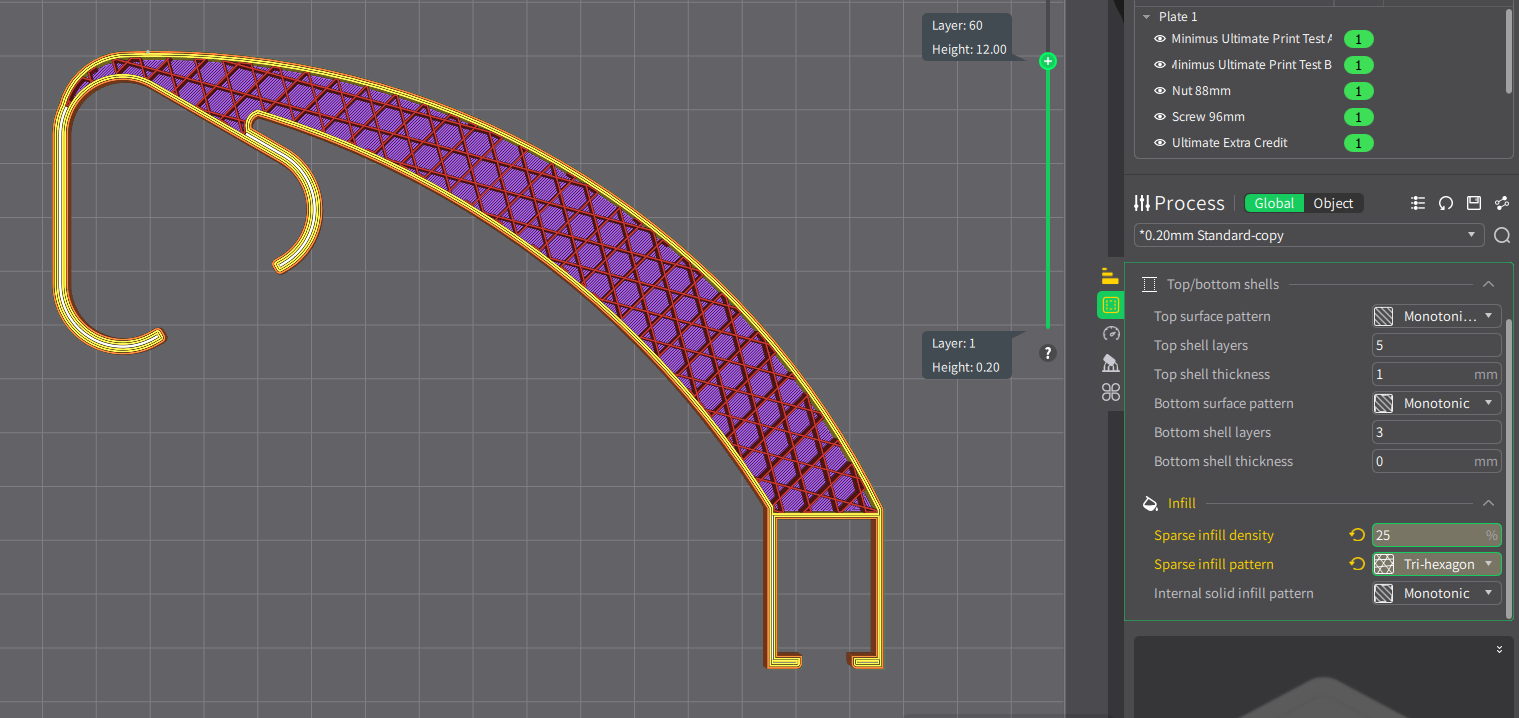Toggle visibility of Screw 96mm
The width and height of the screenshot is (1519, 718).
click(x=1160, y=117)
